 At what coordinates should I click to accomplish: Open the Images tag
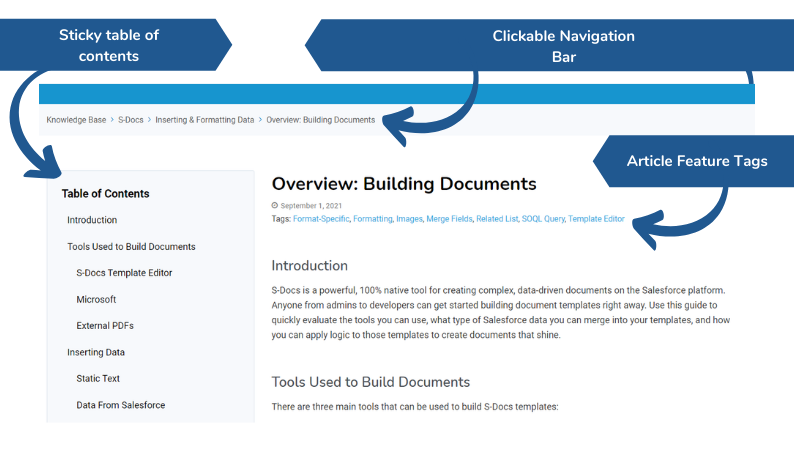click(x=409, y=219)
